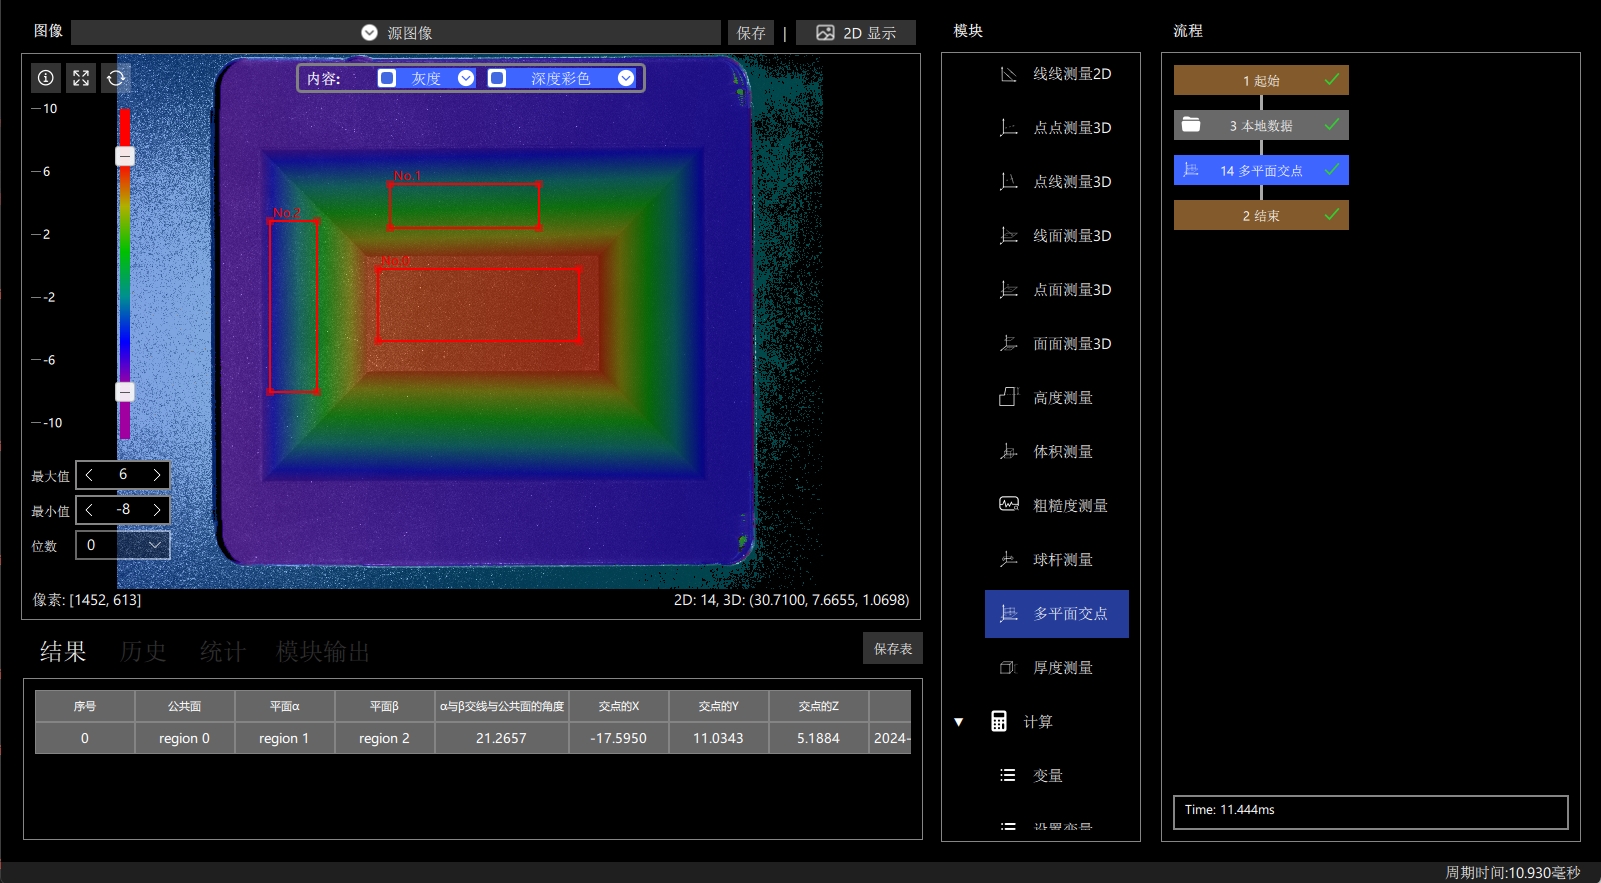The height and width of the screenshot is (883, 1601).
Task: Increase 最大值 with right arrow
Action: coord(156,475)
